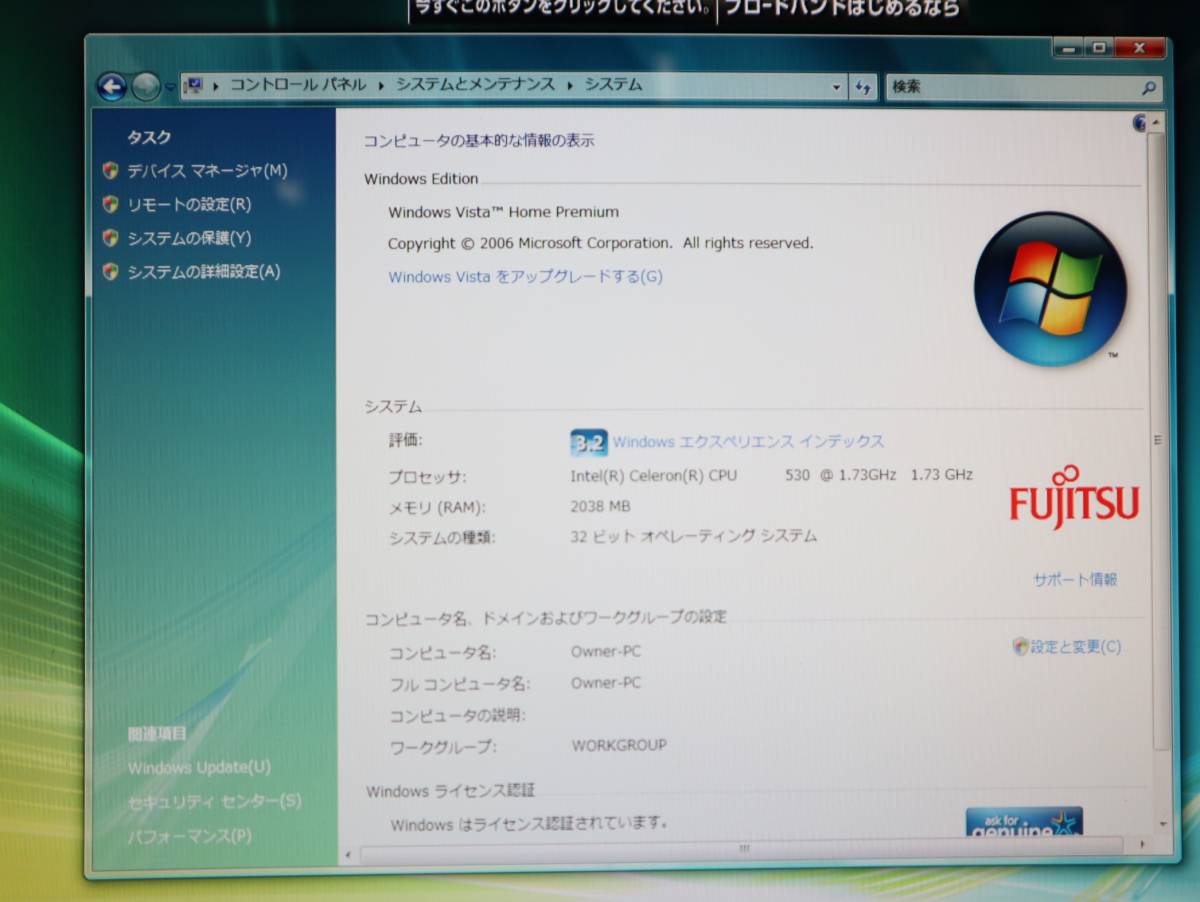Click the コンピュータの基本的な情報の表示 heading
Image resolution: width=1200 pixels, height=902 pixels.
[x=478, y=141]
